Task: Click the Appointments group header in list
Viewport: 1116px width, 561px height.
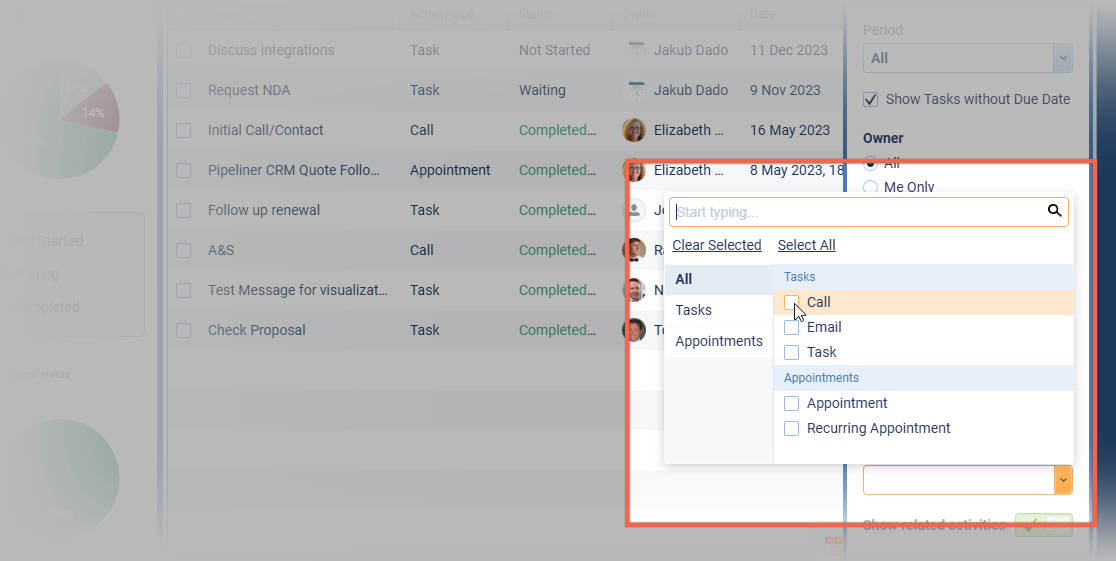Action: pyautogui.click(x=924, y=378)
